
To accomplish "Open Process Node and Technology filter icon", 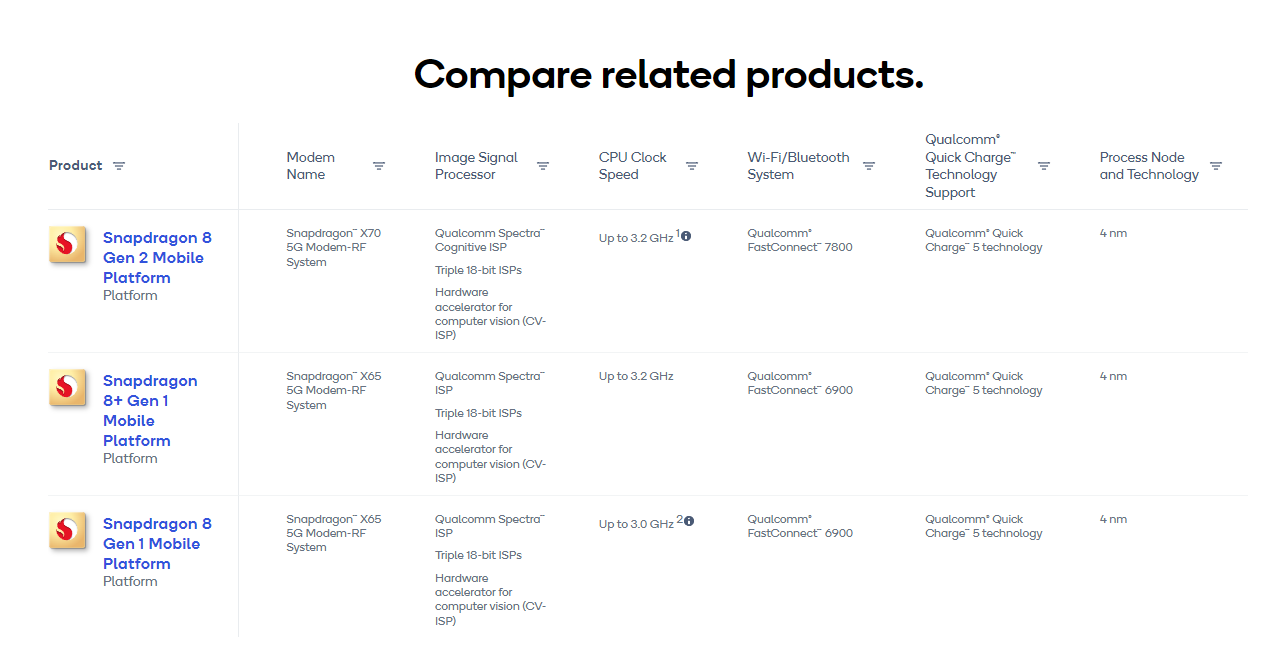I will click(1216, 166).
